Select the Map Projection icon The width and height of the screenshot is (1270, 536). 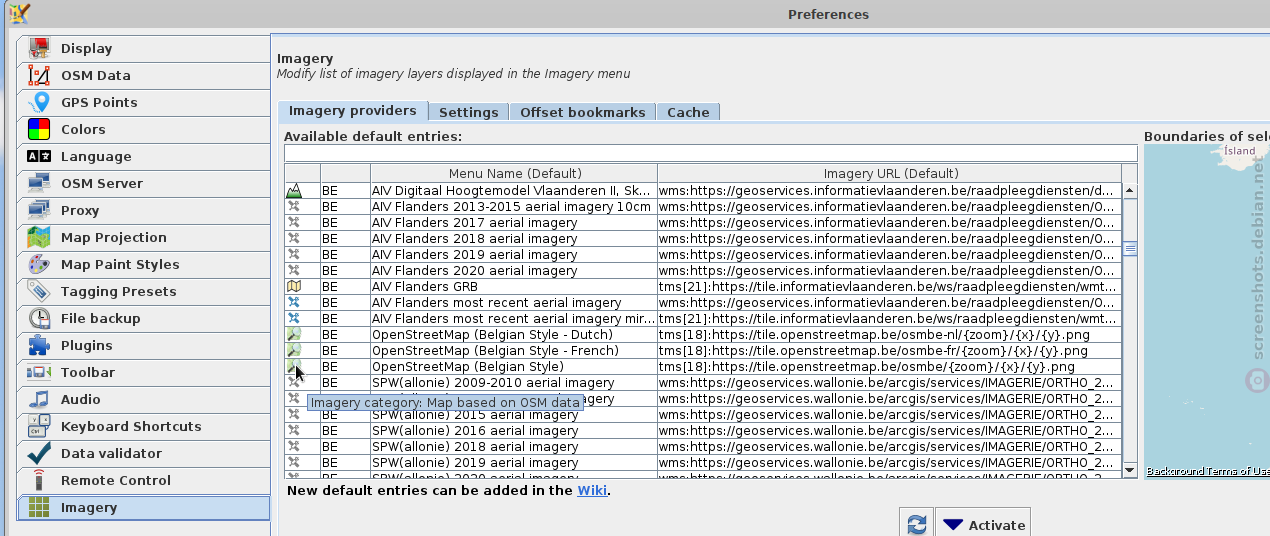[39, 237]
